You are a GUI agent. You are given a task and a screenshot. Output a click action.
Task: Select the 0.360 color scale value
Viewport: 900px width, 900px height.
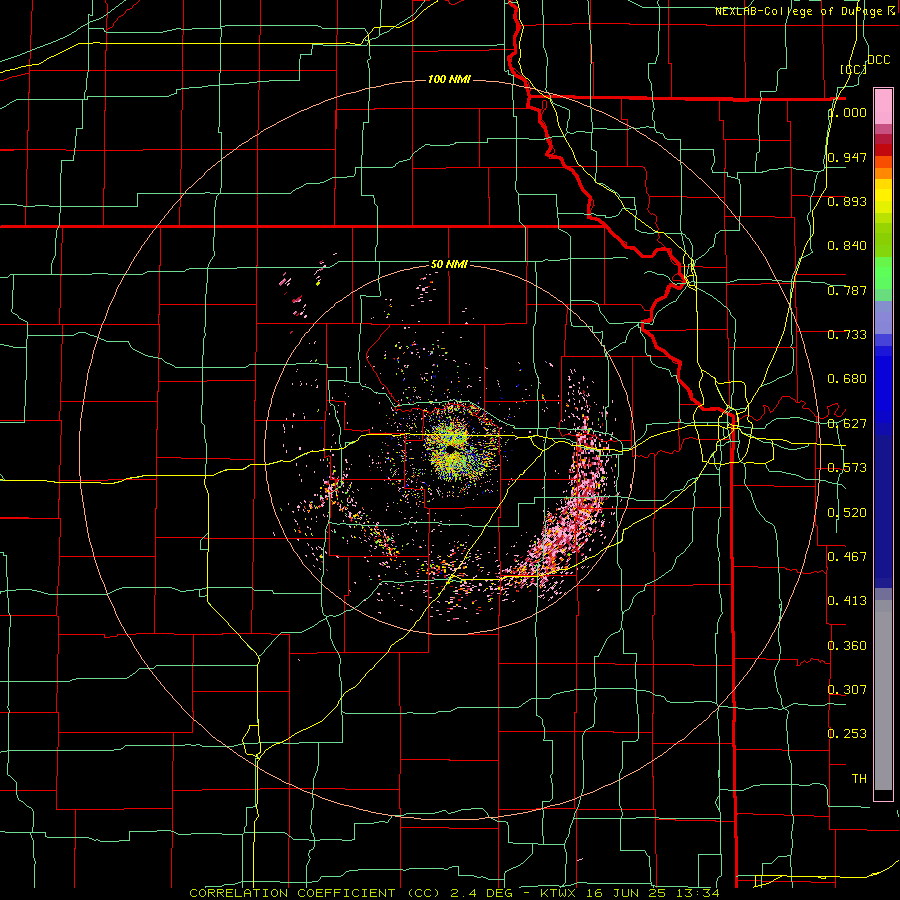pyautogui.click(x=847, y=646)
